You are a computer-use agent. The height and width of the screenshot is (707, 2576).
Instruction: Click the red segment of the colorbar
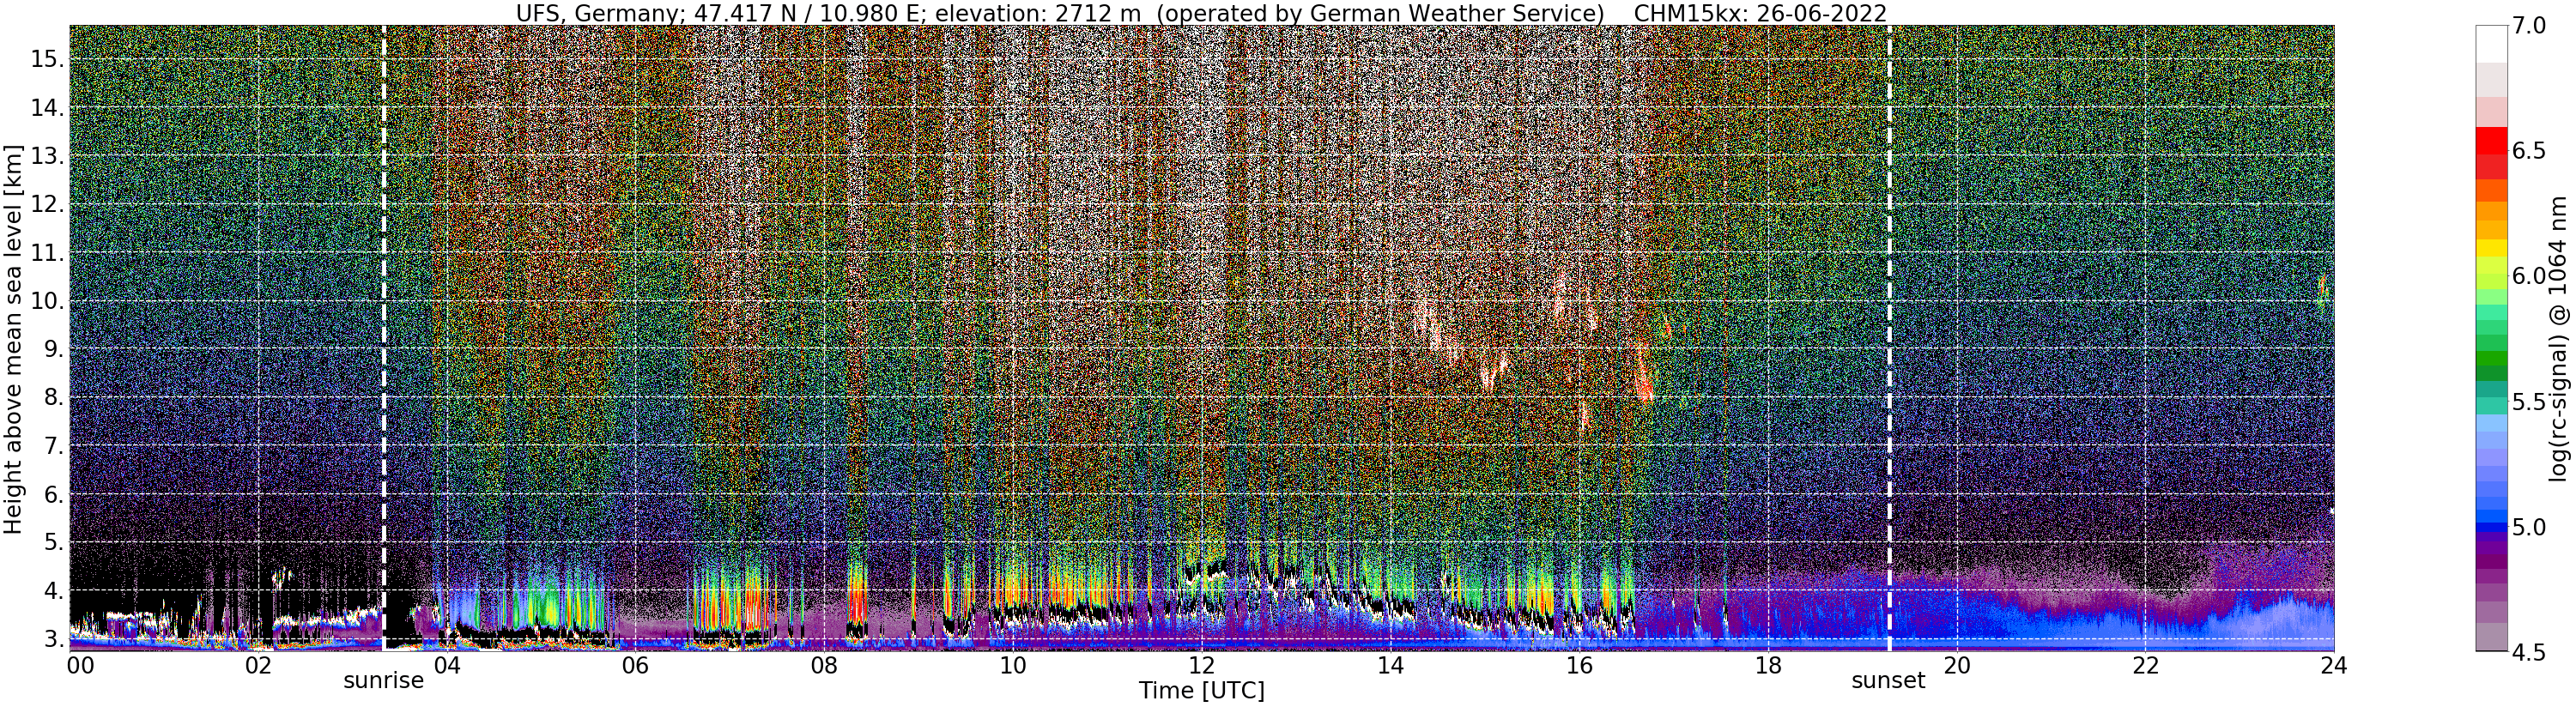click(2491, 141)
